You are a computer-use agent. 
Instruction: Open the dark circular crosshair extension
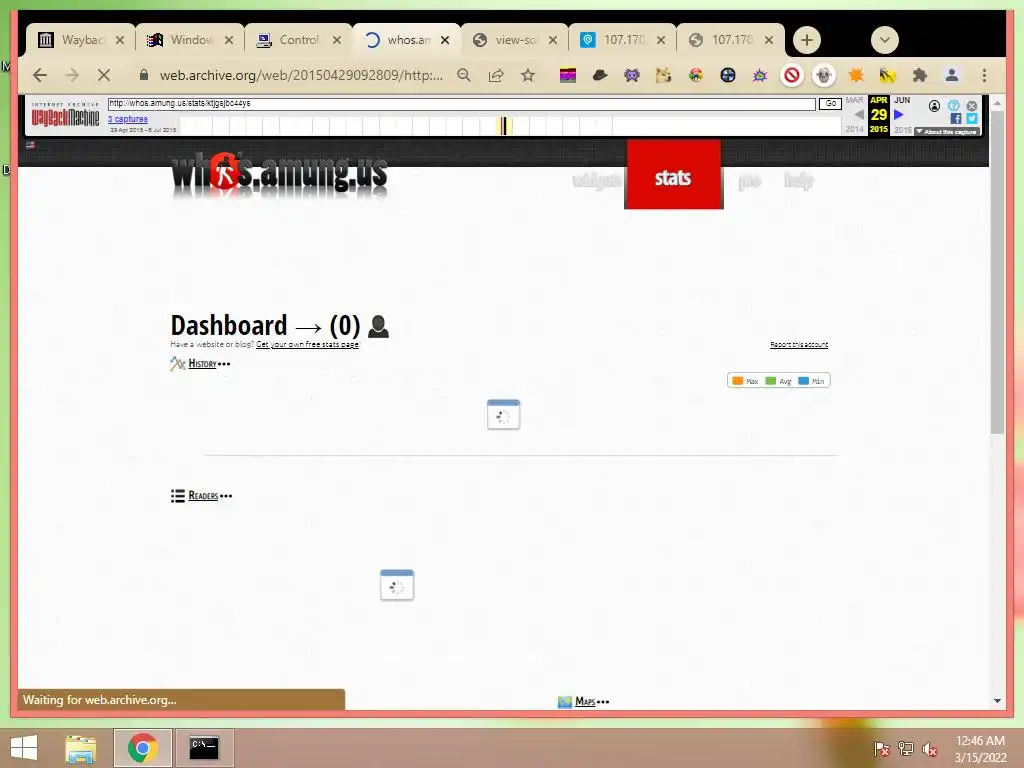(728, 76)
